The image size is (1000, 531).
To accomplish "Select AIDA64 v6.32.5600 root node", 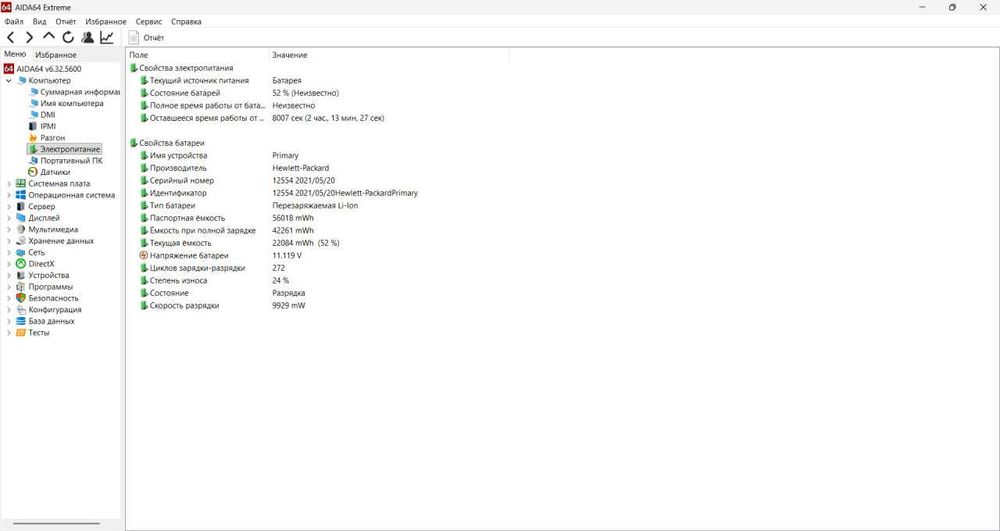I will (x=43, y=68).
